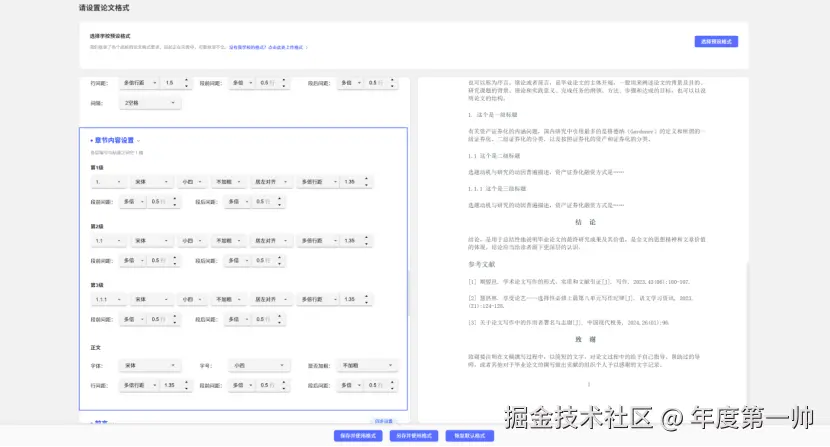Open 第2级 段后间距 多倍 dropdown
Image resolution: width=830 pixels, height=447 pixels.
(238, 261)
